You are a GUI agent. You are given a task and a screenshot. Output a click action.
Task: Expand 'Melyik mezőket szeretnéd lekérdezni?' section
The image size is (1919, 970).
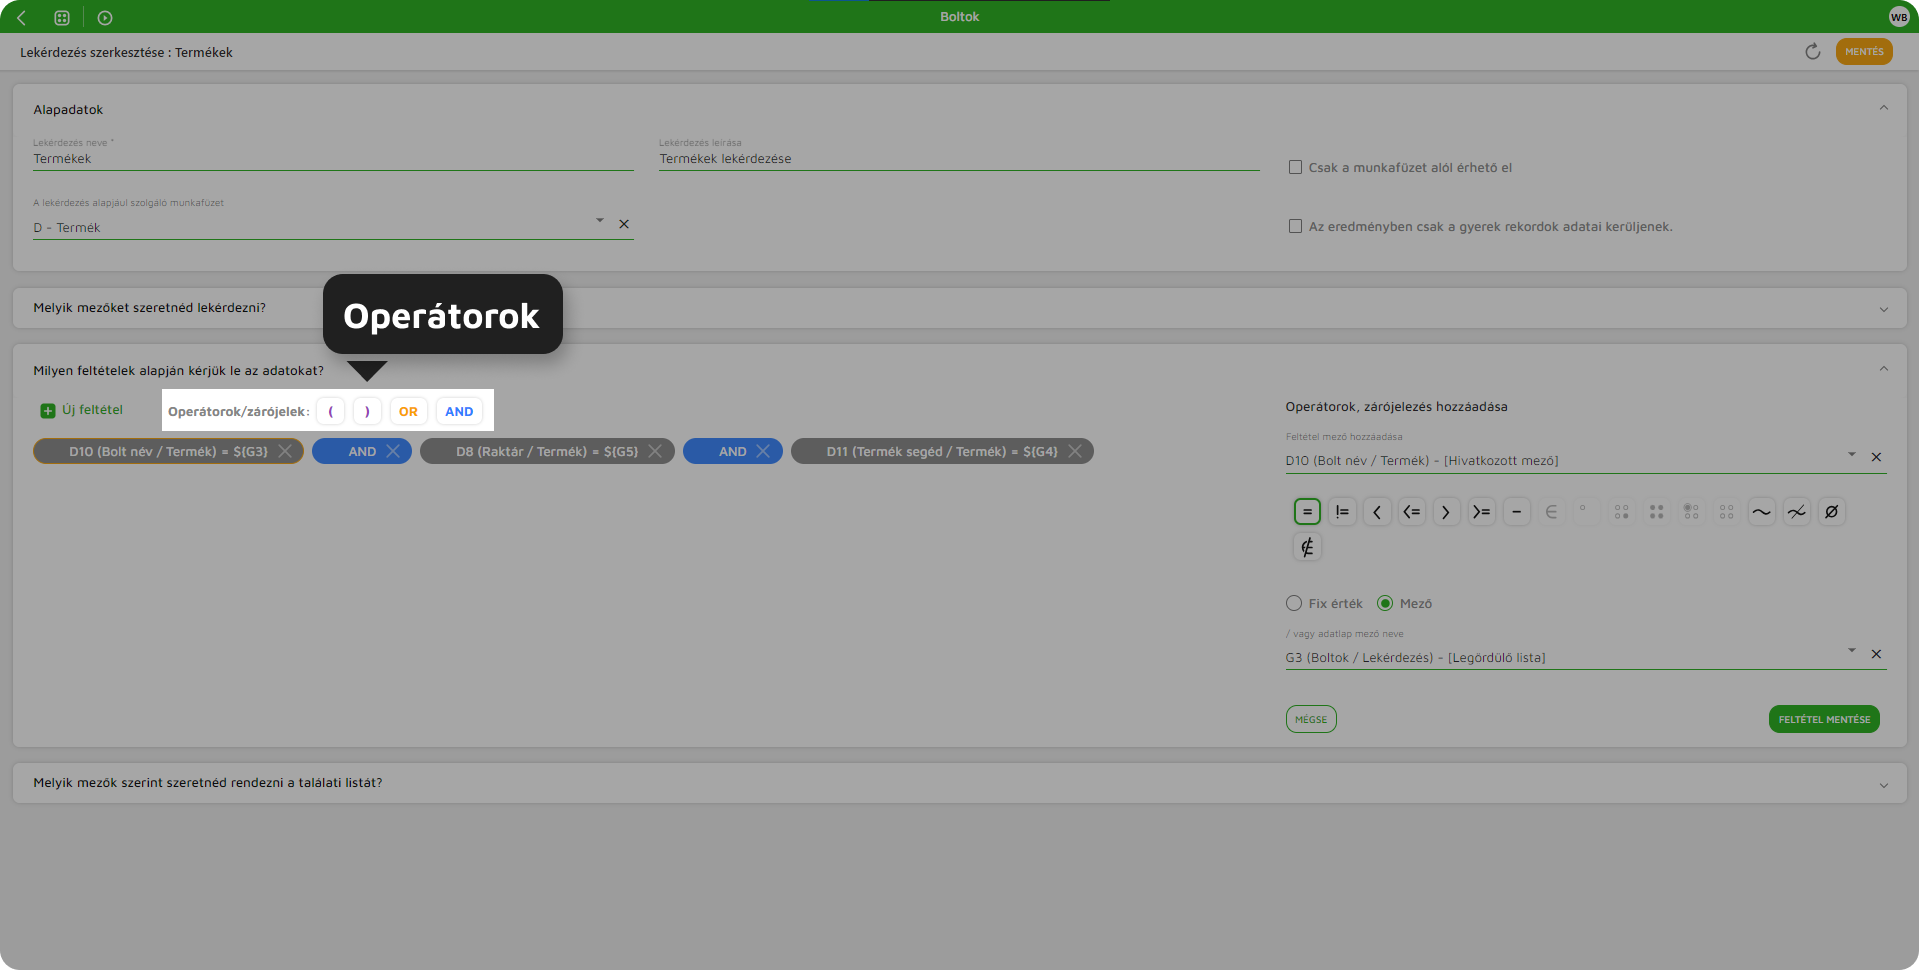(1884, 309)
